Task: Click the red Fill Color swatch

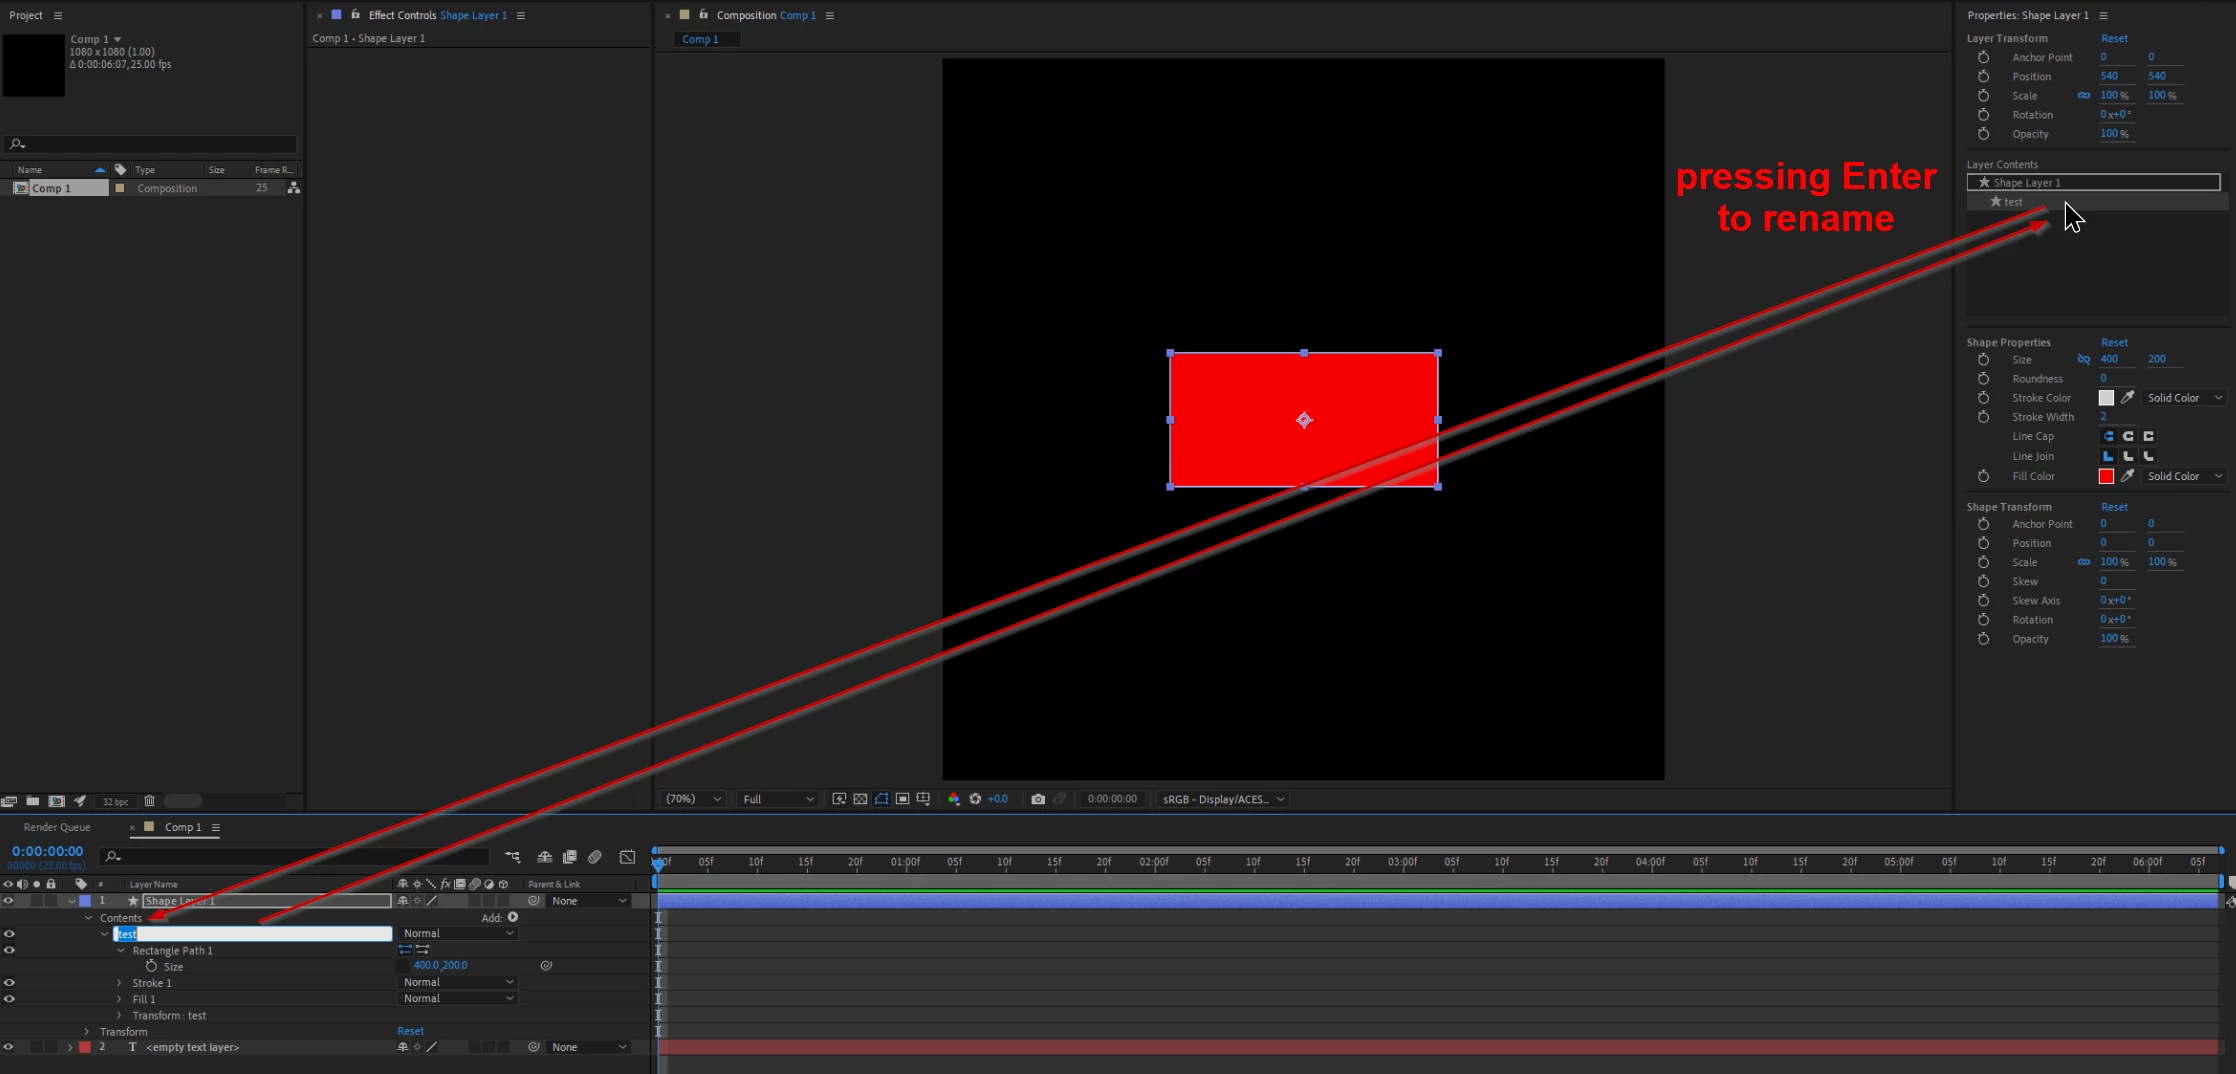Action: pyautogui.click(x=2106, y=476)
